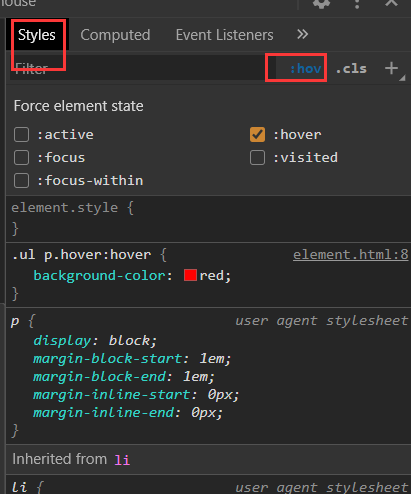Open the element.html:8 source link

coord(350,255)
